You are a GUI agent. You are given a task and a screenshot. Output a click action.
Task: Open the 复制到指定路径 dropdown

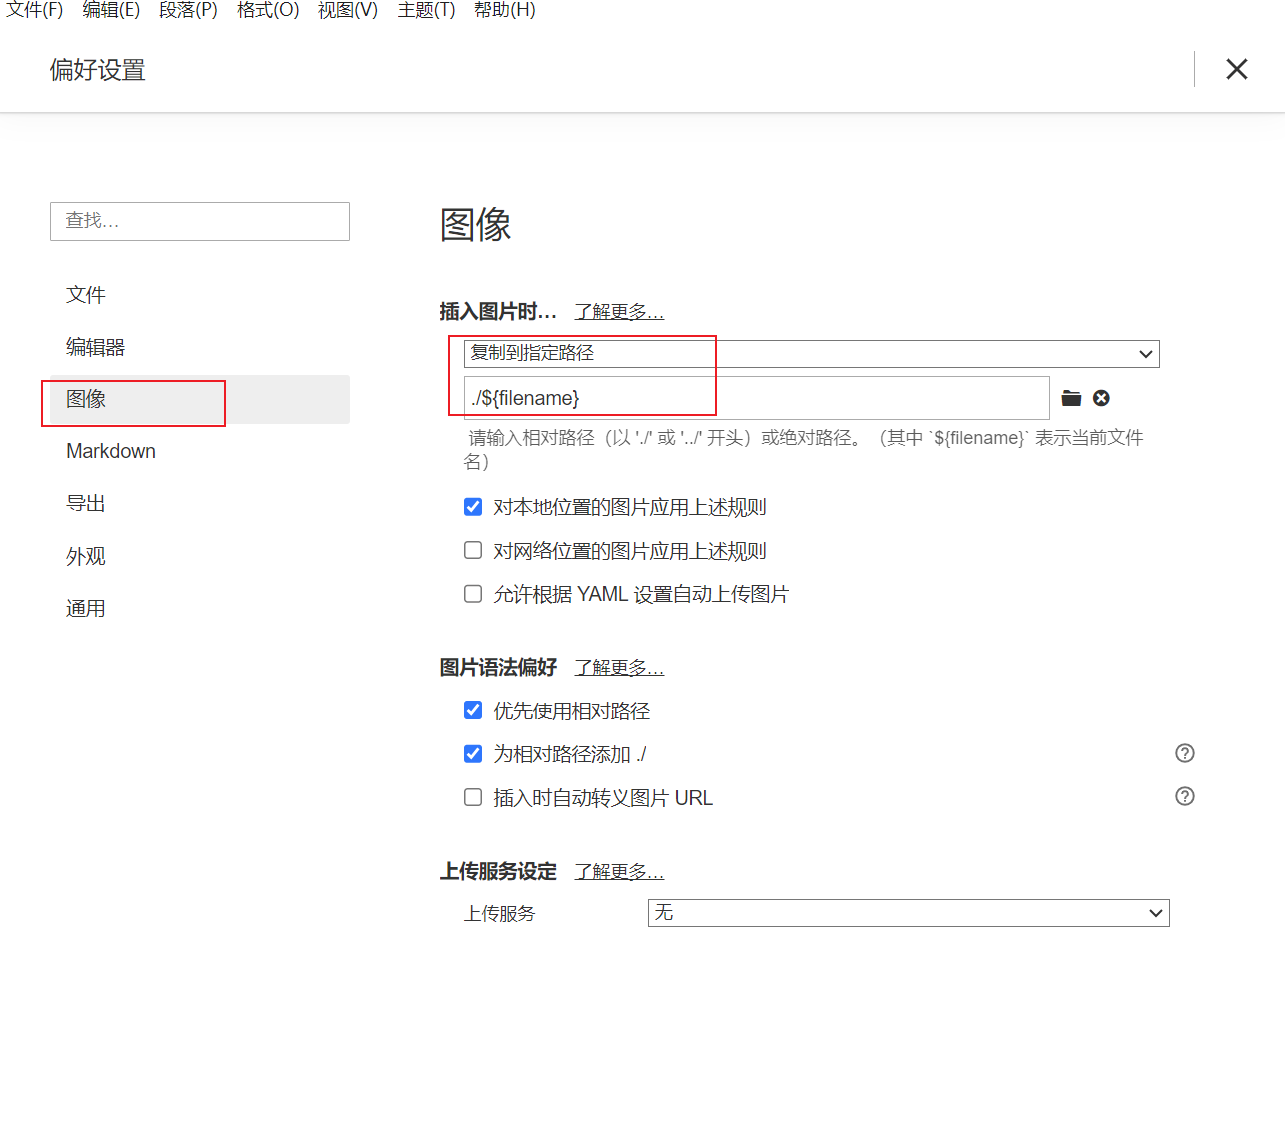811,354
